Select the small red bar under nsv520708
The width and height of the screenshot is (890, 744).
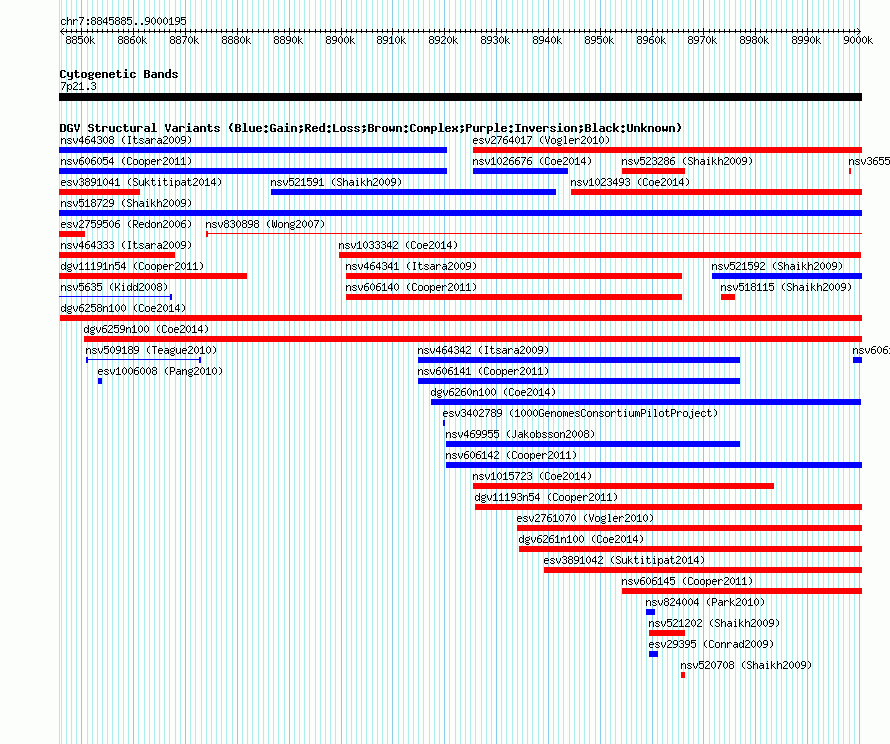tap(683, 675)
